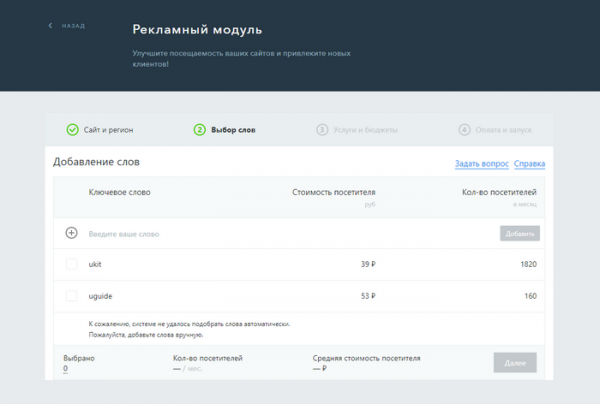Click the Кол-во посетителей column header
The height and width of the screenshot is (404, 600).
pyautogui.click(x=499, y=192)
